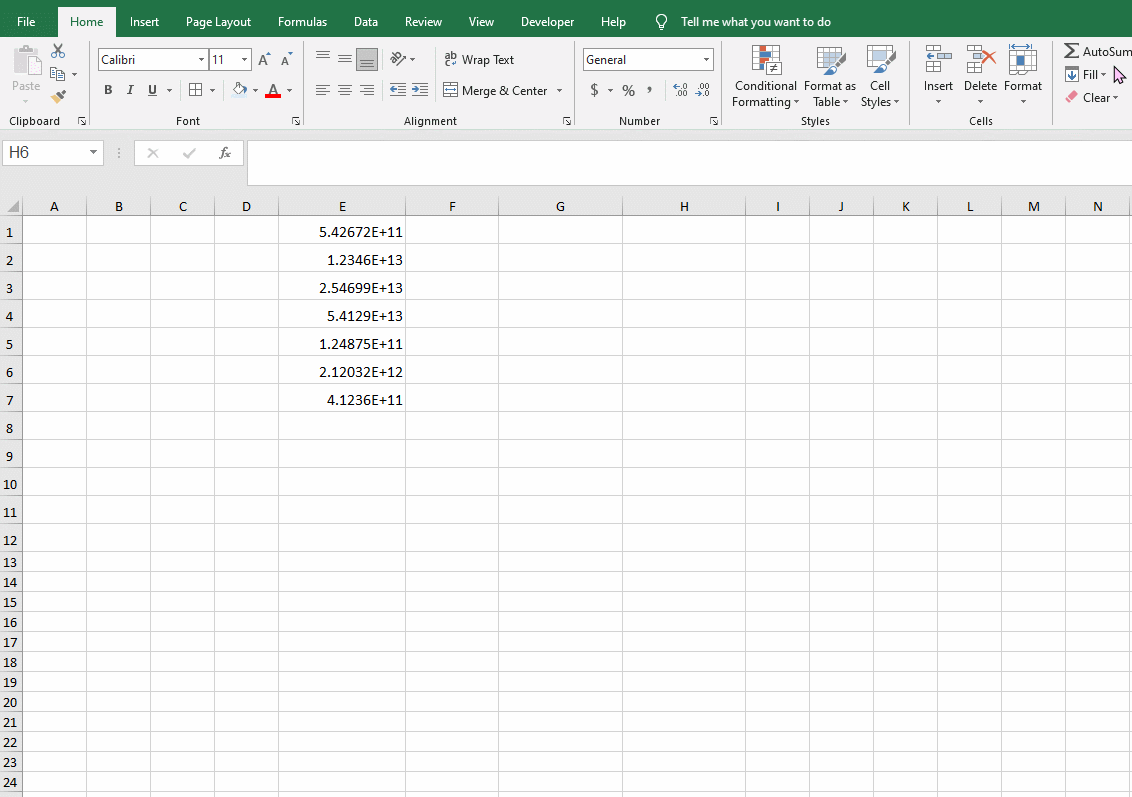Switch to the Insert tab
The image size is (1132, 797).
pos(144,22)
